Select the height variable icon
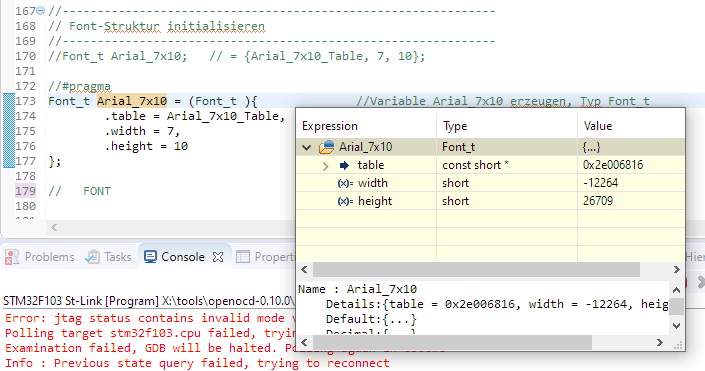Viewport: 705px width, 371px height. (x=345, y=201)
